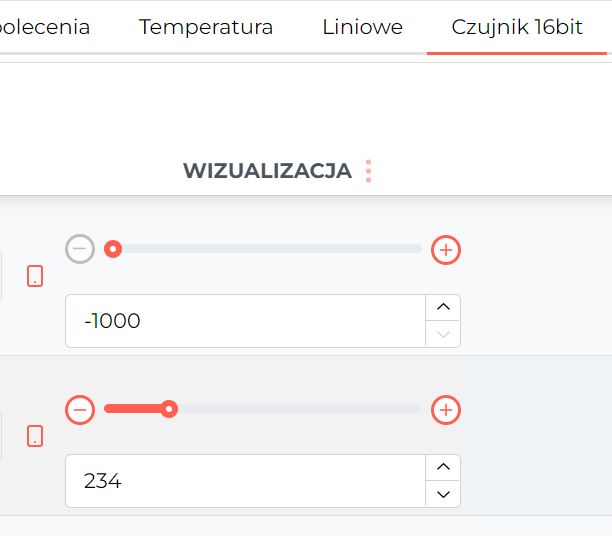Viewport: 612px width, 536px height.
Task: Focus the input field containing -1000
Action: (245, 321)
